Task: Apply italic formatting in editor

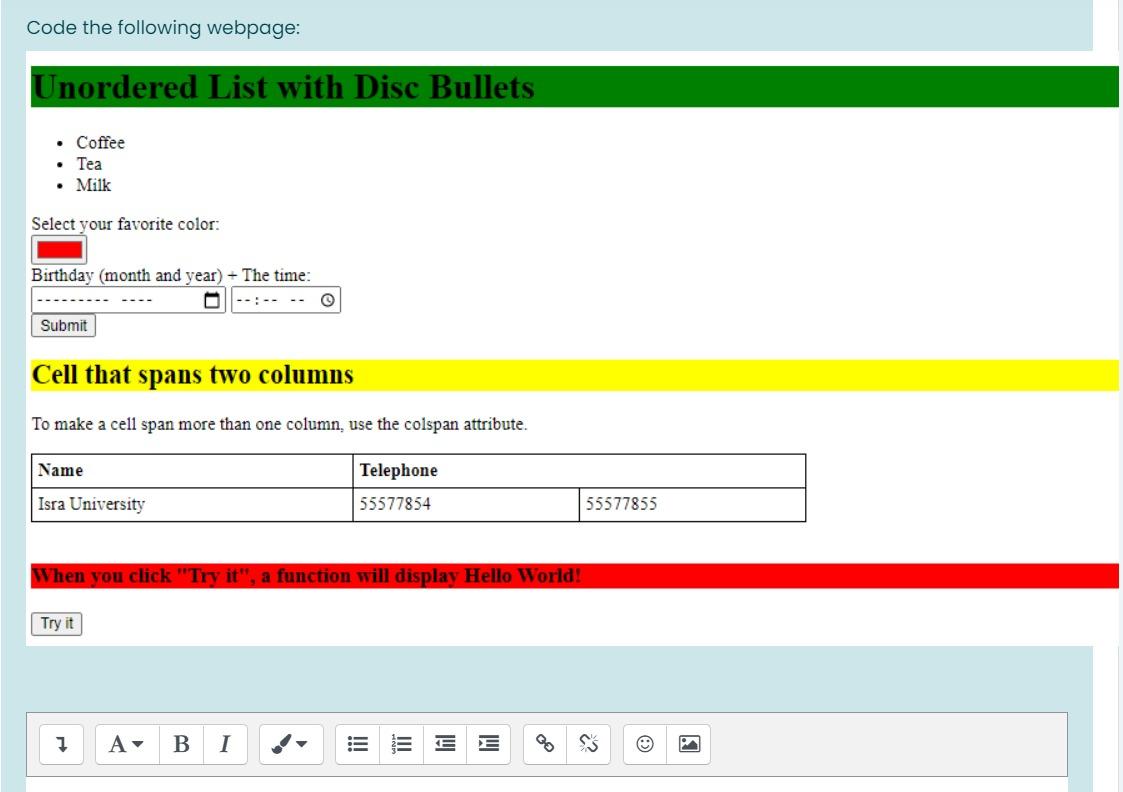Action: click(x=225, y=744)
